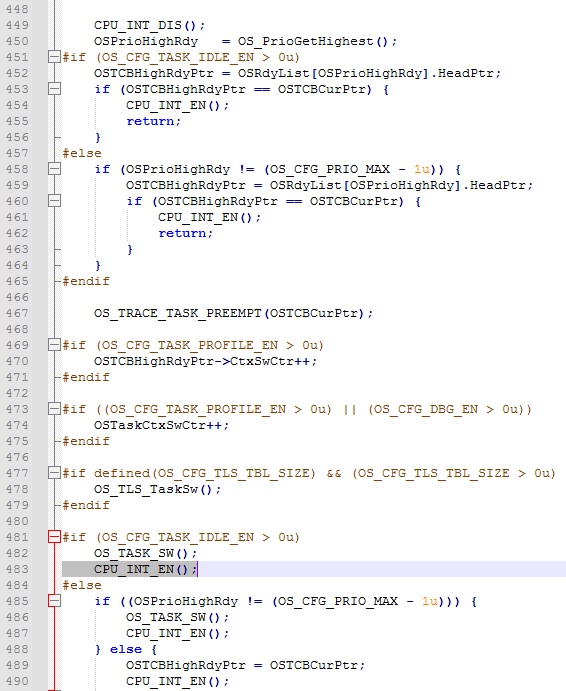Click CPU_INT_EN(); on line 490
The width and height of the screenshot is (566, 691).
[178, 681]
